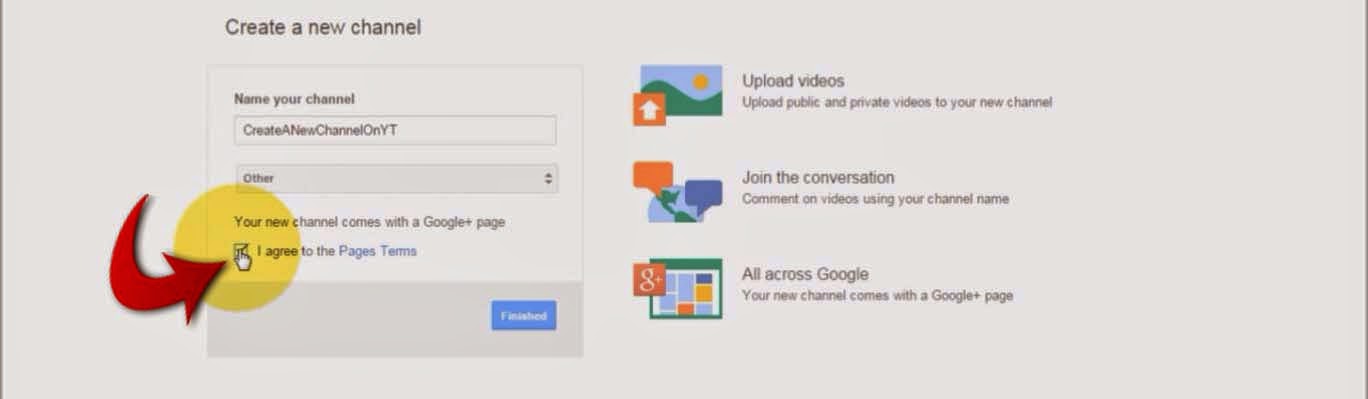
Task: Click 'Comment on videos using your channel name' text
Action: [x=875, y=199]
